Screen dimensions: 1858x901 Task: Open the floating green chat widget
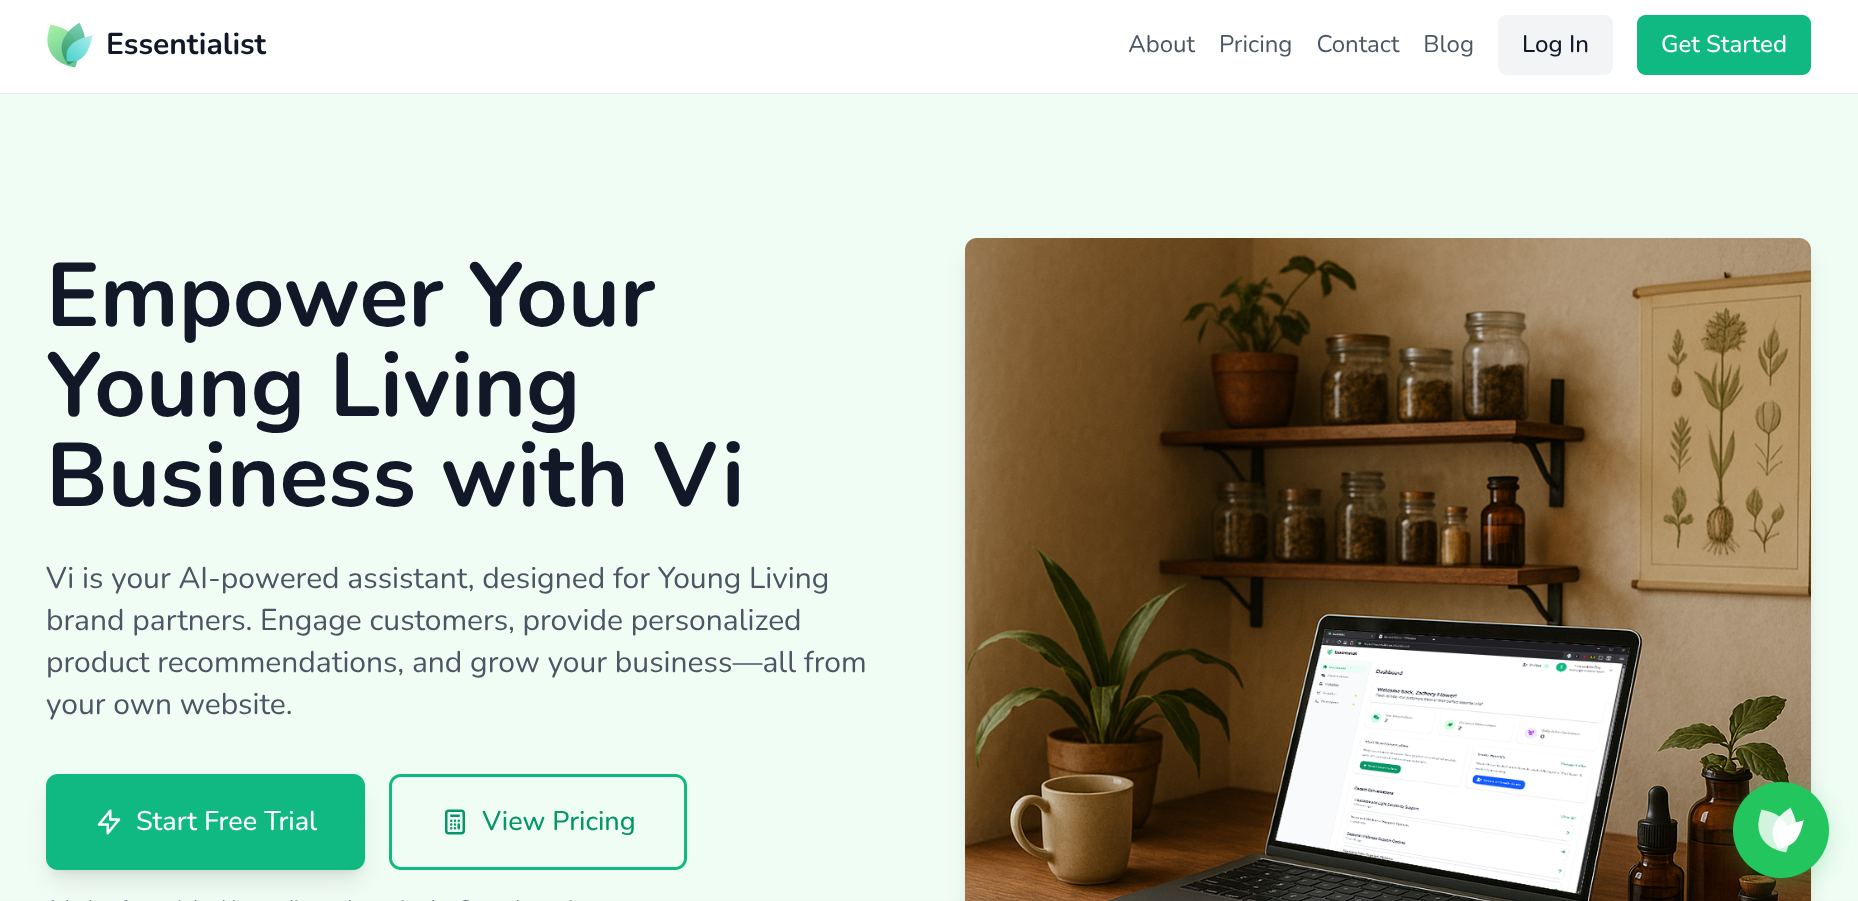1781,830
